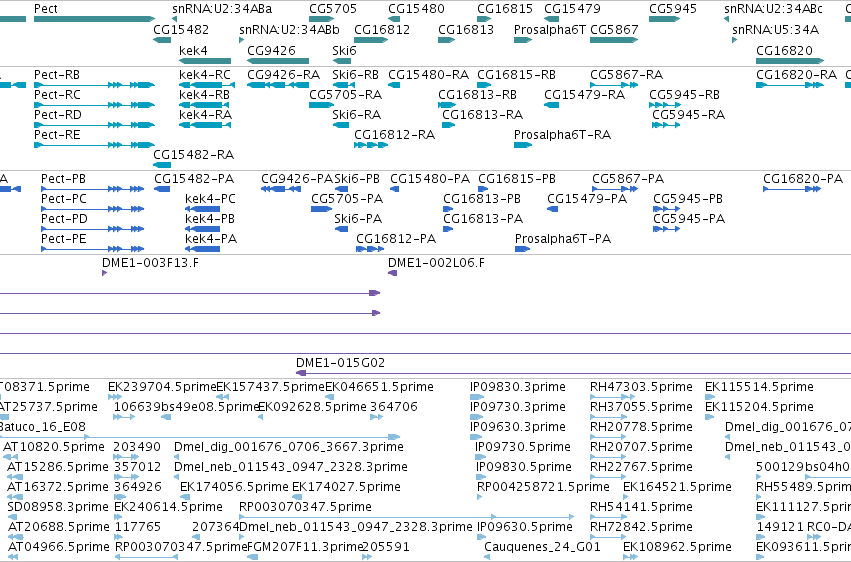Click the snRNA:U2:34ABa gene label
851x562 pixels.
pyautogui.click(x=222, y=9)
